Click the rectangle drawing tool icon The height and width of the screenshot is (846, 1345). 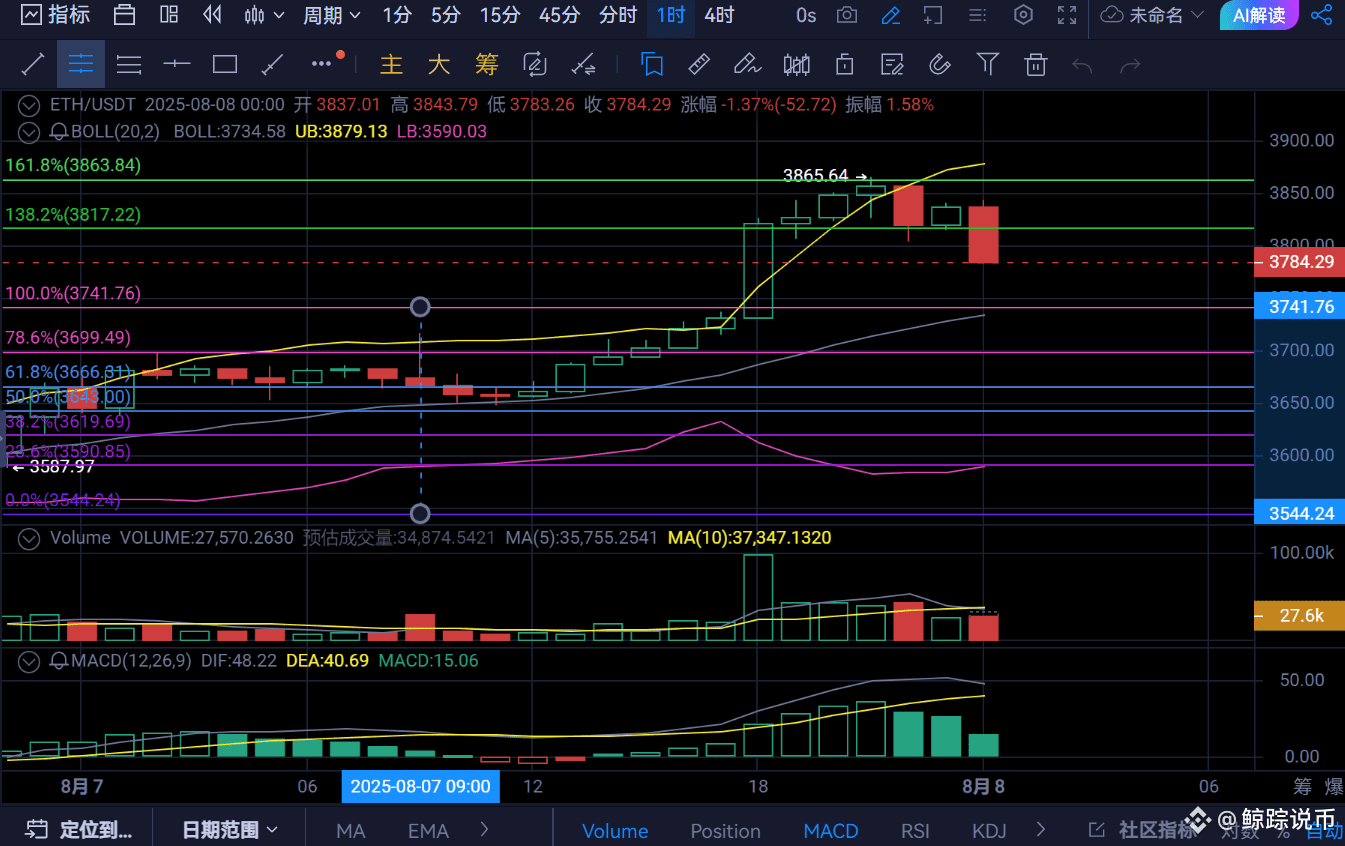[225, 64]
